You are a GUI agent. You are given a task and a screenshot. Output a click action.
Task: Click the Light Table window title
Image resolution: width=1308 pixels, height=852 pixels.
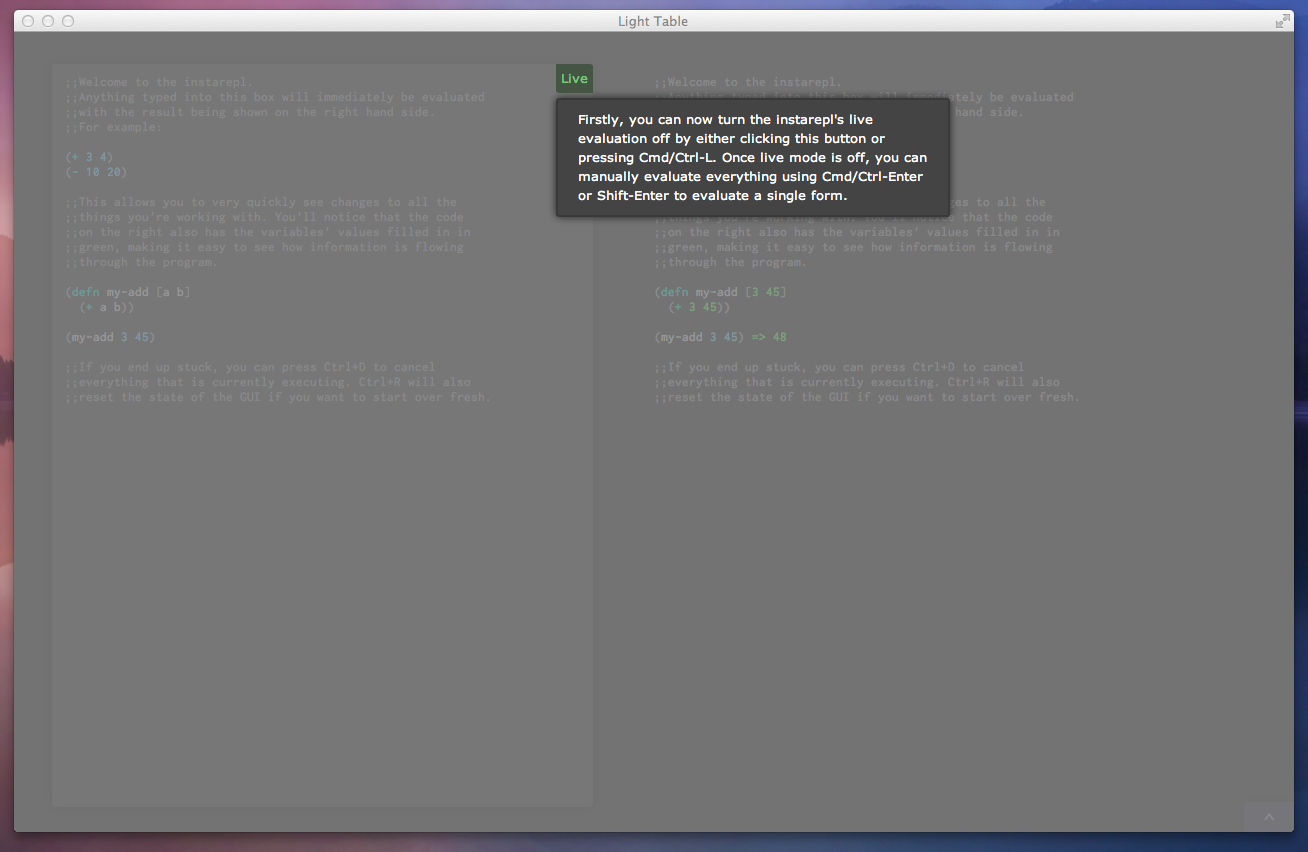point(653,21)
